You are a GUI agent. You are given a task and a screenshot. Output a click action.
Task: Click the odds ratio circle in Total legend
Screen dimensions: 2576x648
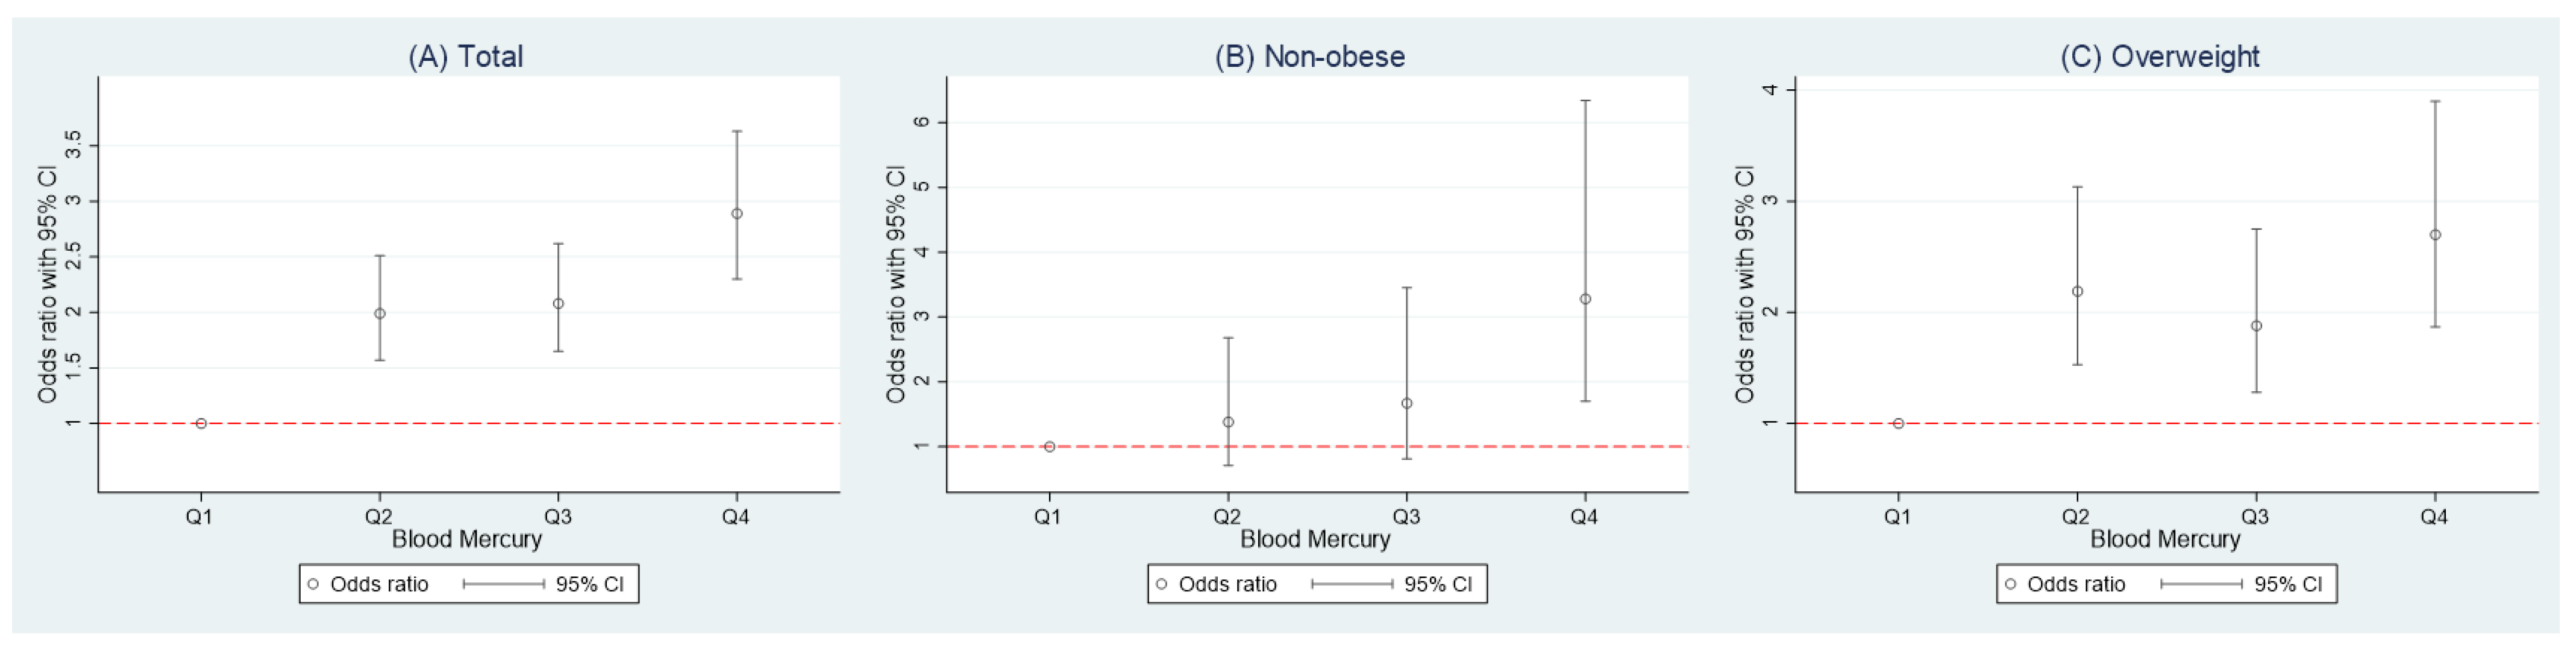(x=313, y=584)
